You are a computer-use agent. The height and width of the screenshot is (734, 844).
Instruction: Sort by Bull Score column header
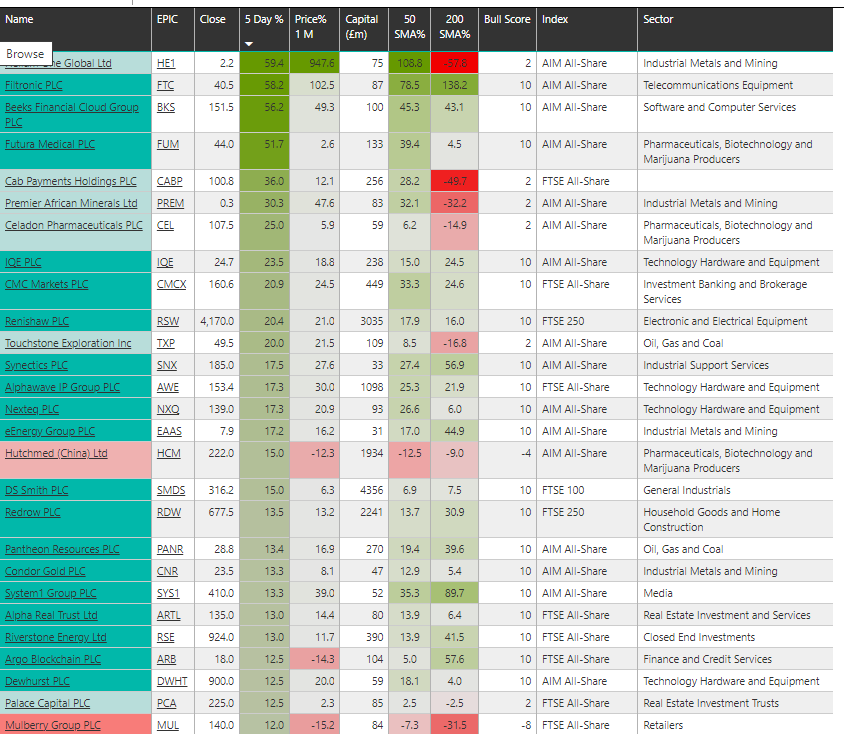[x=507, y=19]
